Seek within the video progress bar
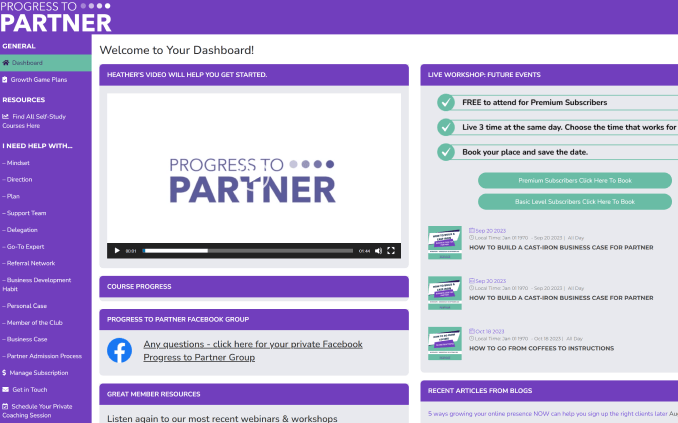Screen dimensions: 678x423 click(x=248, y=250)
